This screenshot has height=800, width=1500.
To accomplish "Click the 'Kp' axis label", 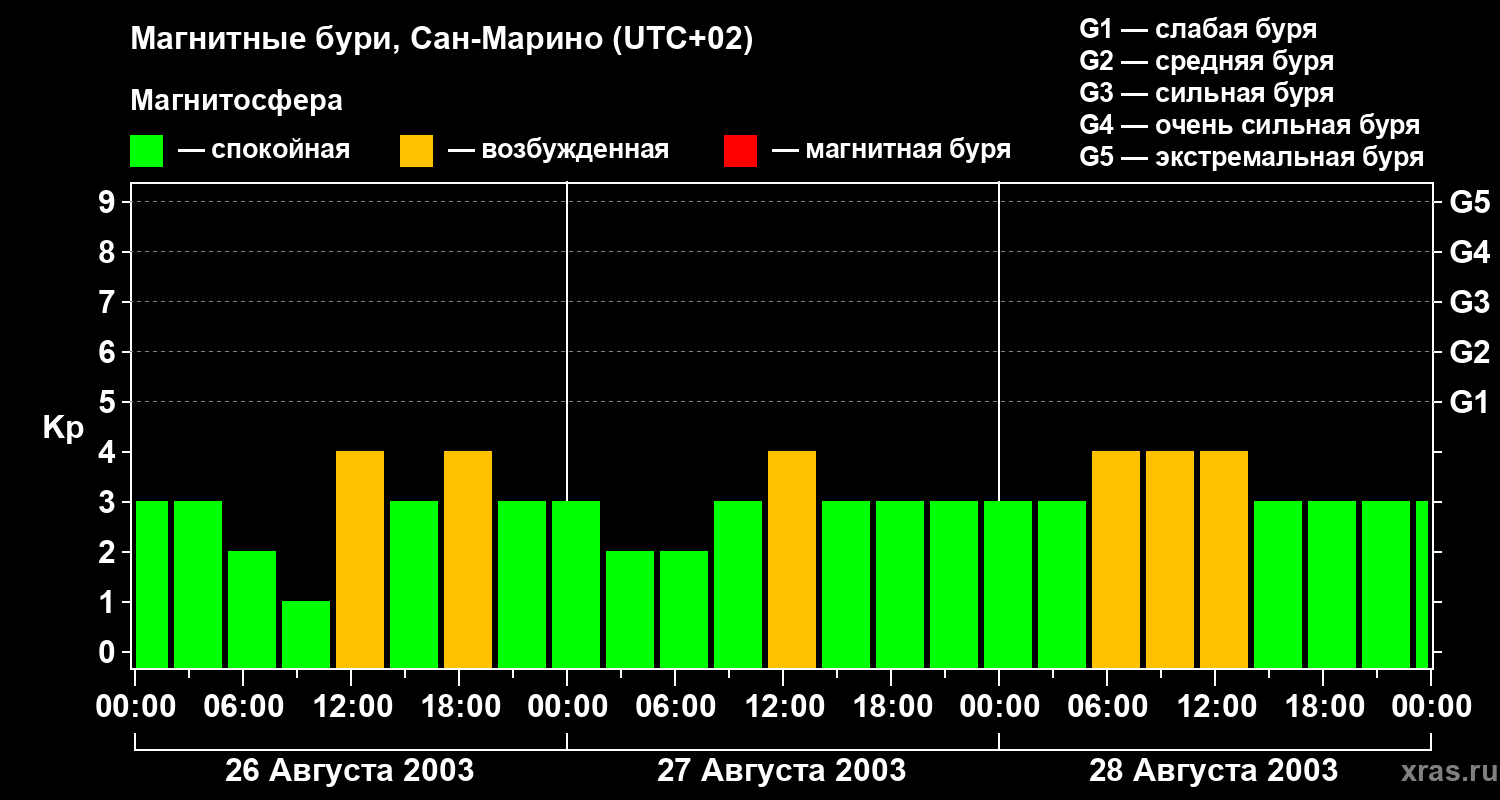I will [63, 429].
